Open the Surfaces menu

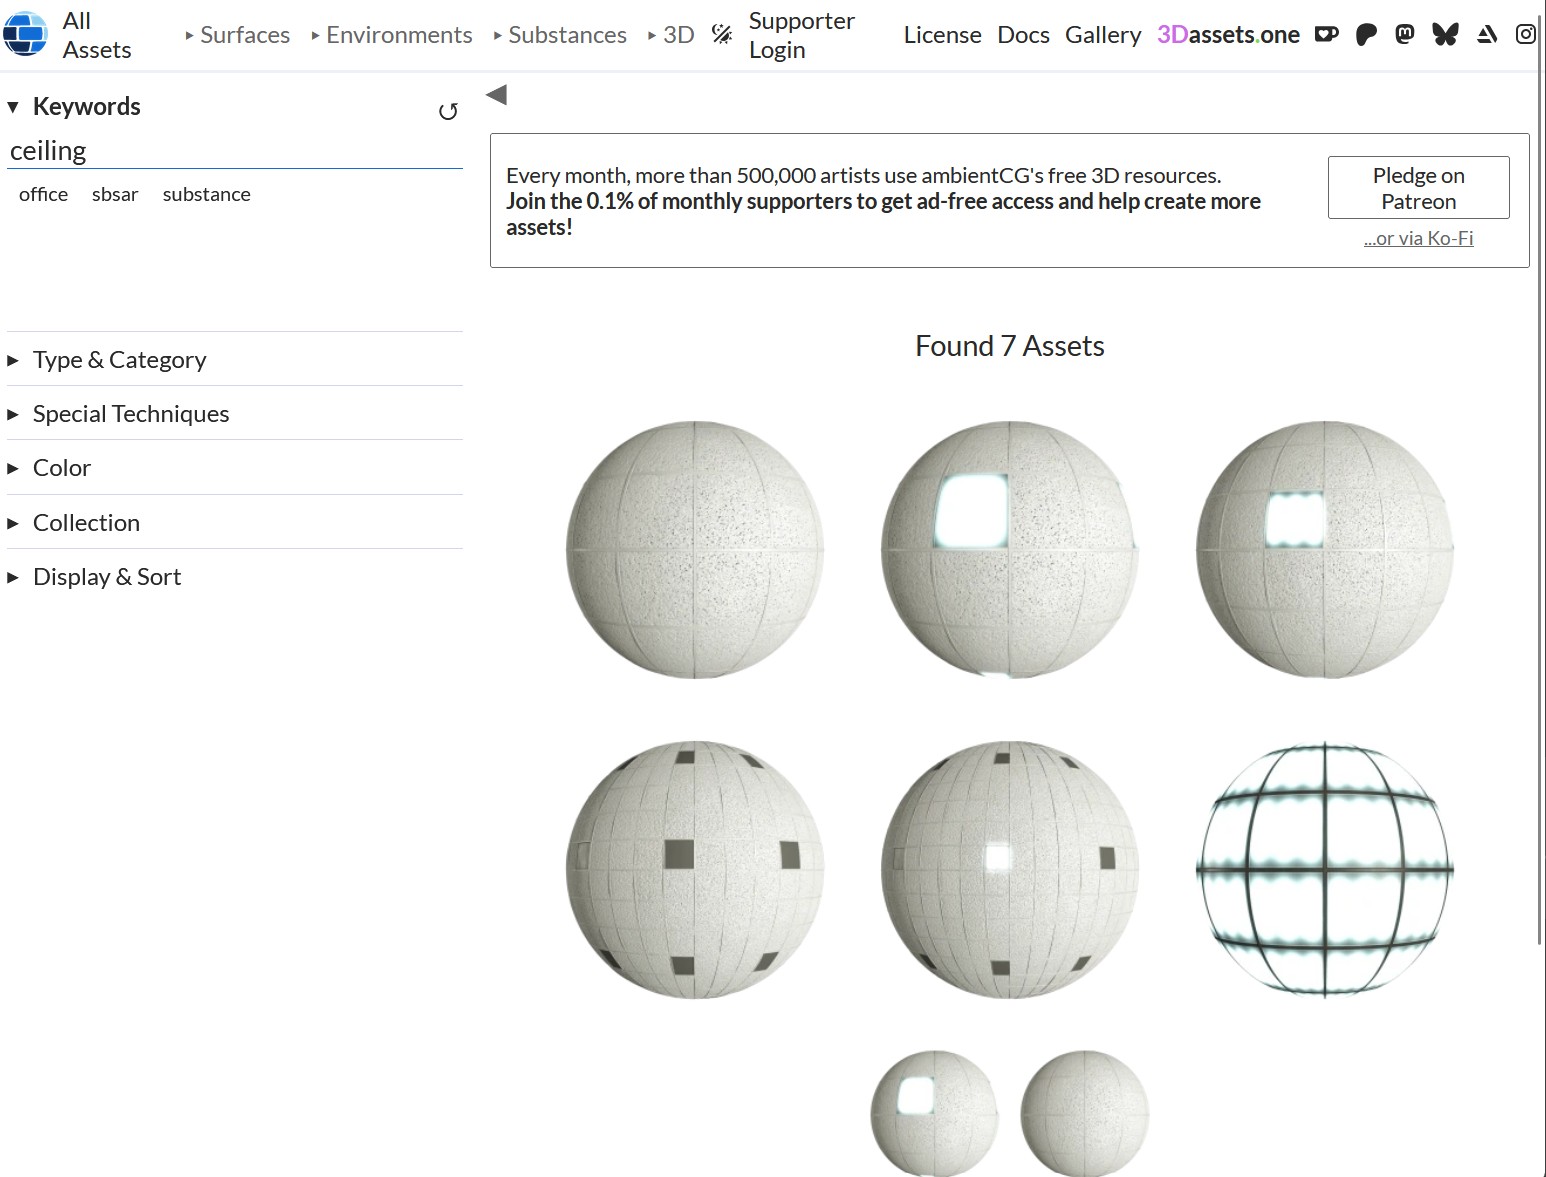238,35
